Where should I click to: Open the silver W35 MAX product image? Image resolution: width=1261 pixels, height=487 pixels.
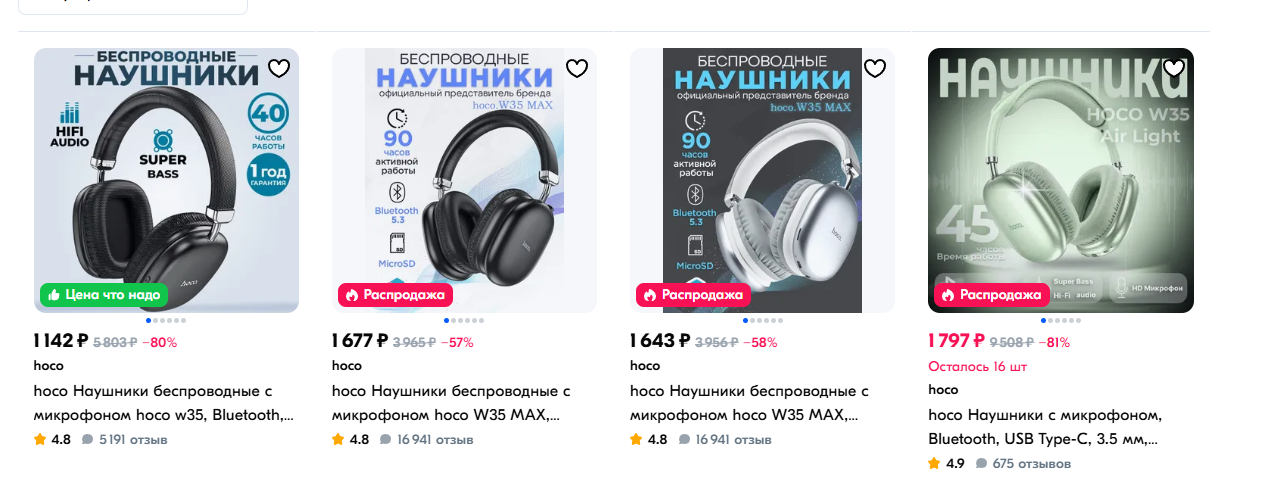762,180
